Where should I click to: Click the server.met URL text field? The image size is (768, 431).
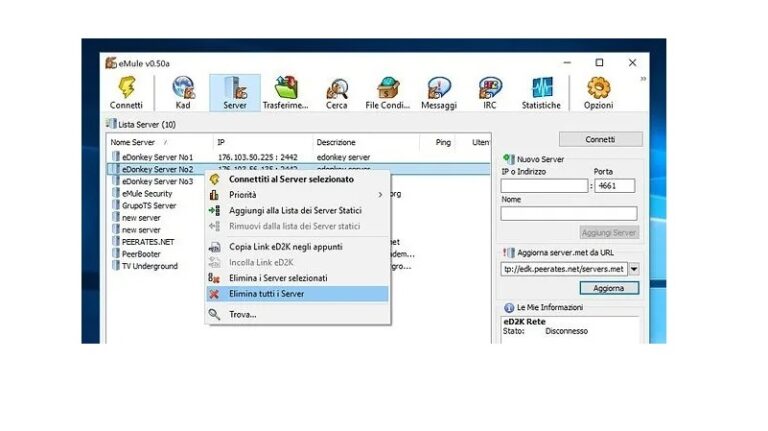564,269
